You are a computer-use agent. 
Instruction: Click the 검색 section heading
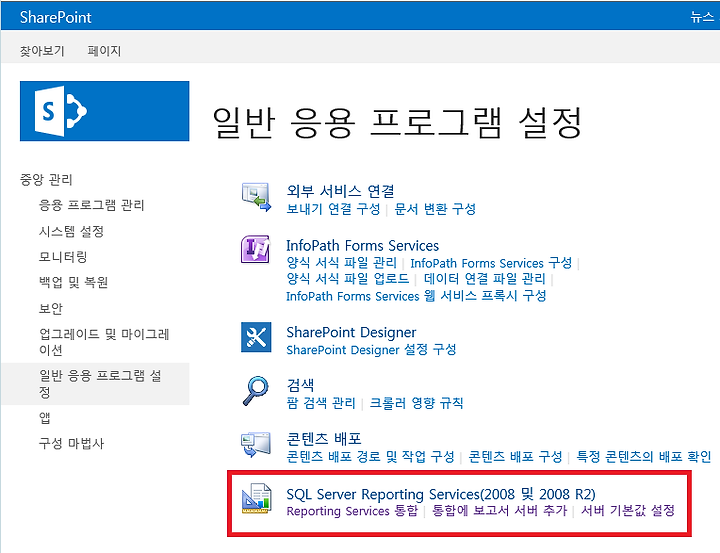(x=300, y=384)
